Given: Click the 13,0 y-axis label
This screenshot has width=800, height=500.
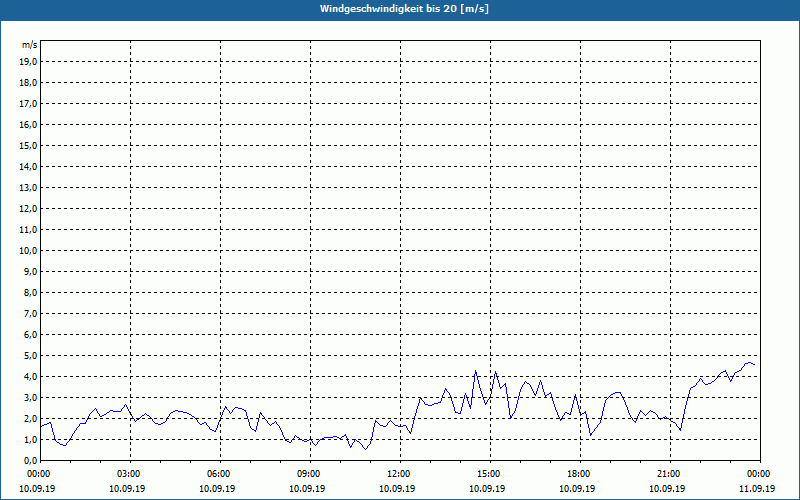Looking at the screenshot, I should click(28, 188).
